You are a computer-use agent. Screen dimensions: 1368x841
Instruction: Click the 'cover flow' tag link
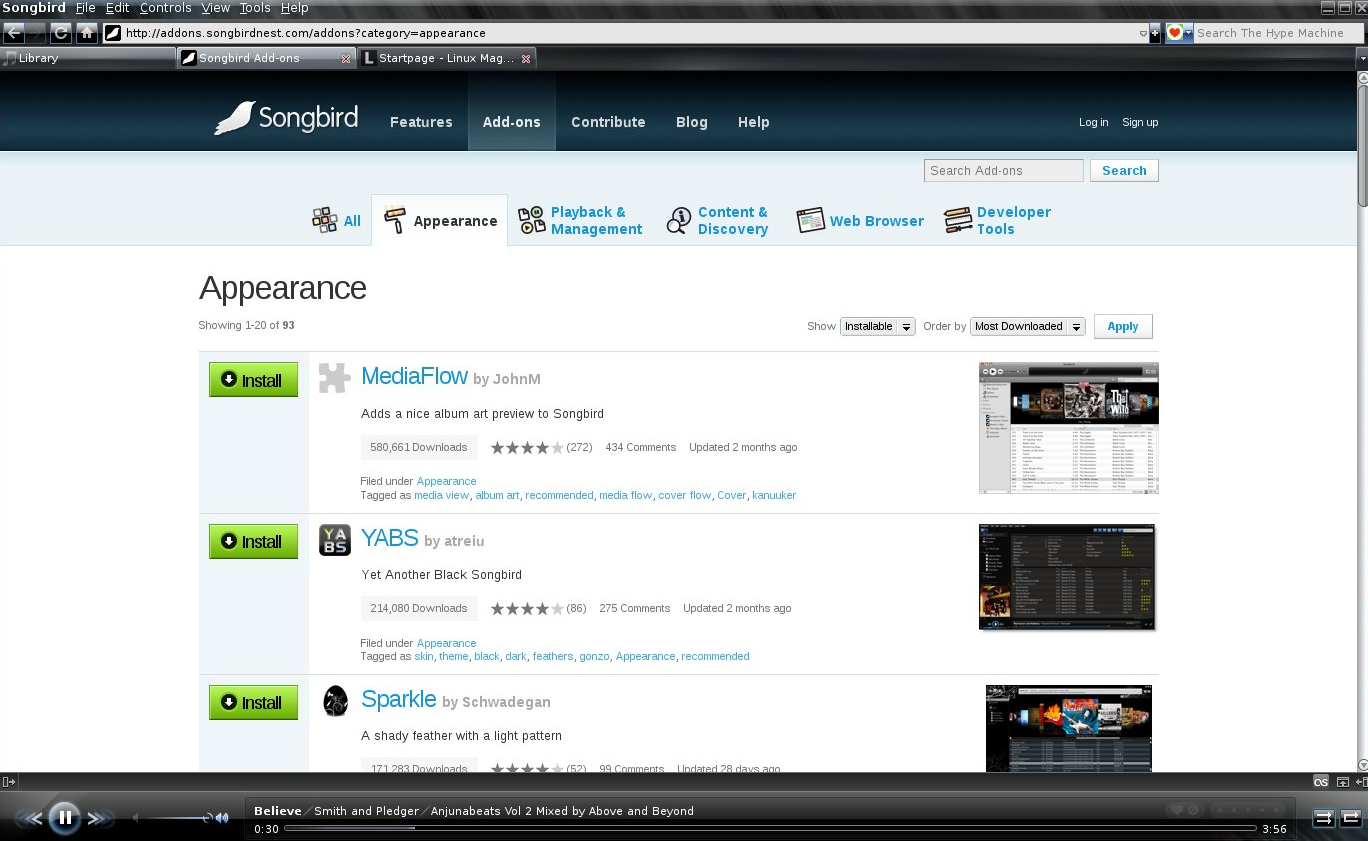coord(685,495)
